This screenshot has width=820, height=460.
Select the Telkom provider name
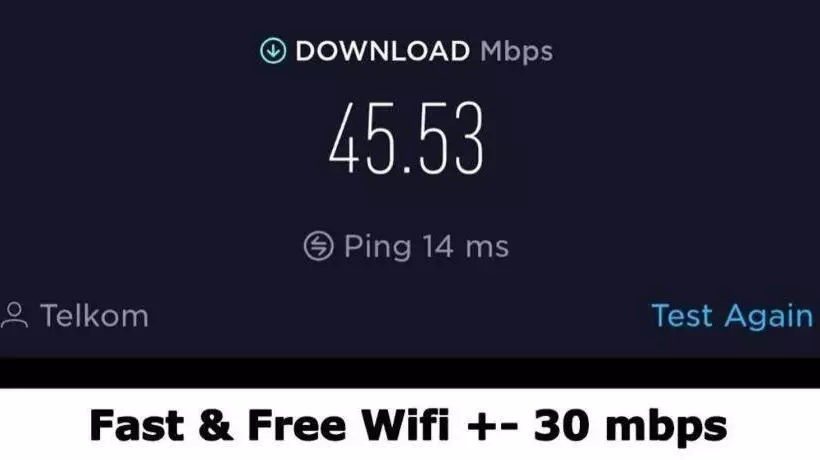(94, 316)
